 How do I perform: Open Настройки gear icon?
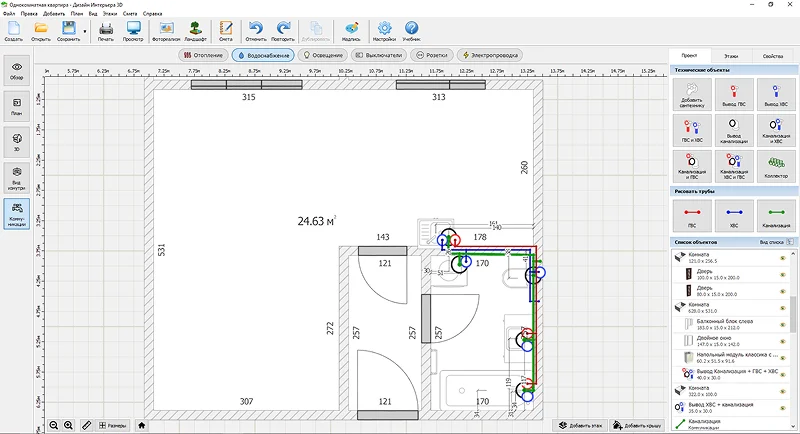coord(384,31)
